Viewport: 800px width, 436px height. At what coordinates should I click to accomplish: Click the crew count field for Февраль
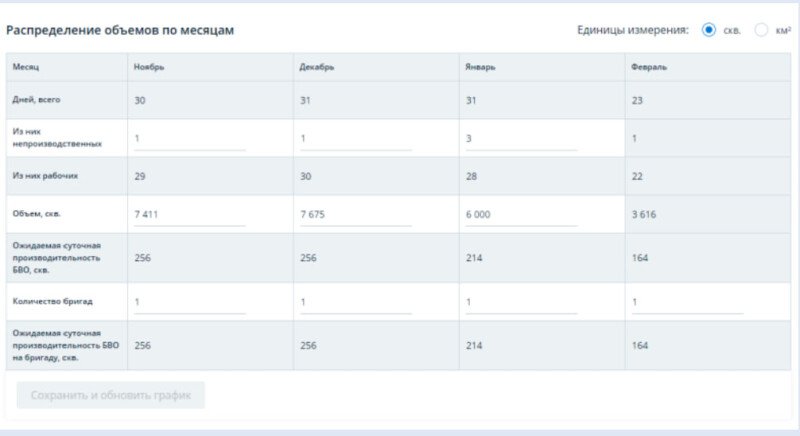coord(687,301)
